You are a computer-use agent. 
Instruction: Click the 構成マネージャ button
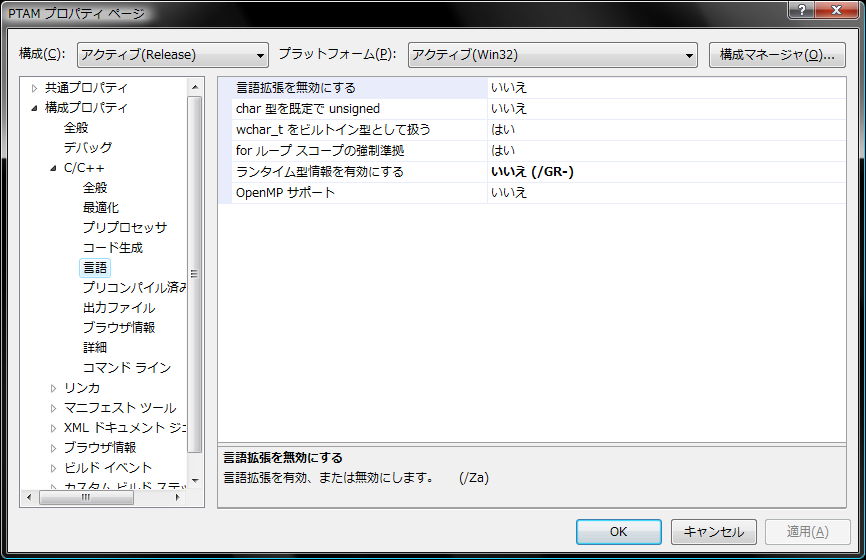click(777, 55)
